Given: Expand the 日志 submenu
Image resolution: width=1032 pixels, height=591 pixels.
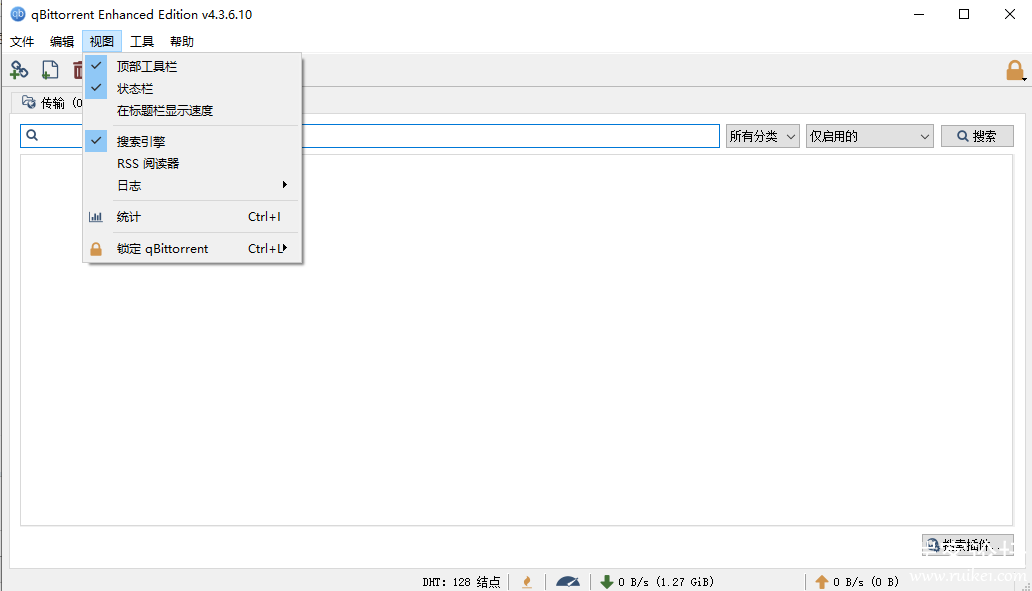Looking at the screenshot, I should point(193,186).
